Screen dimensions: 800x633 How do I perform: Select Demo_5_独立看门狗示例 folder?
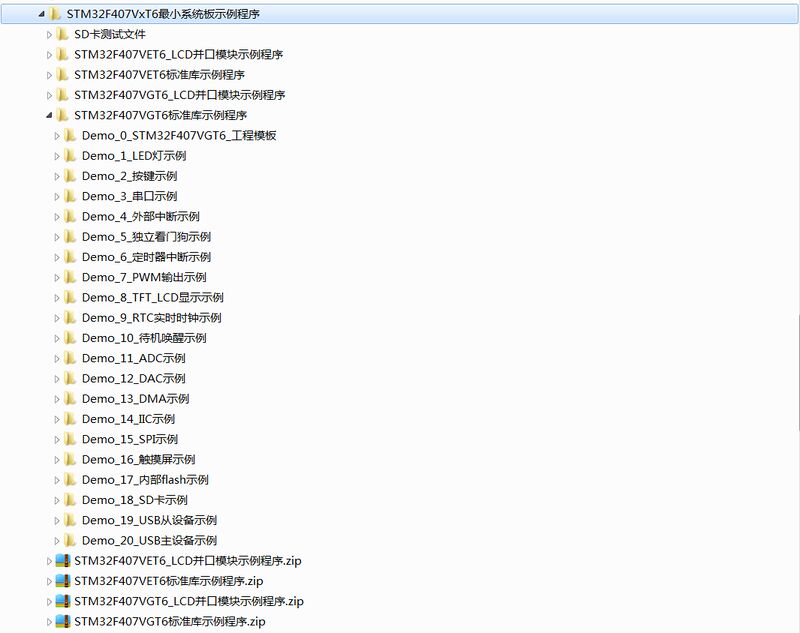pos(146,237)
